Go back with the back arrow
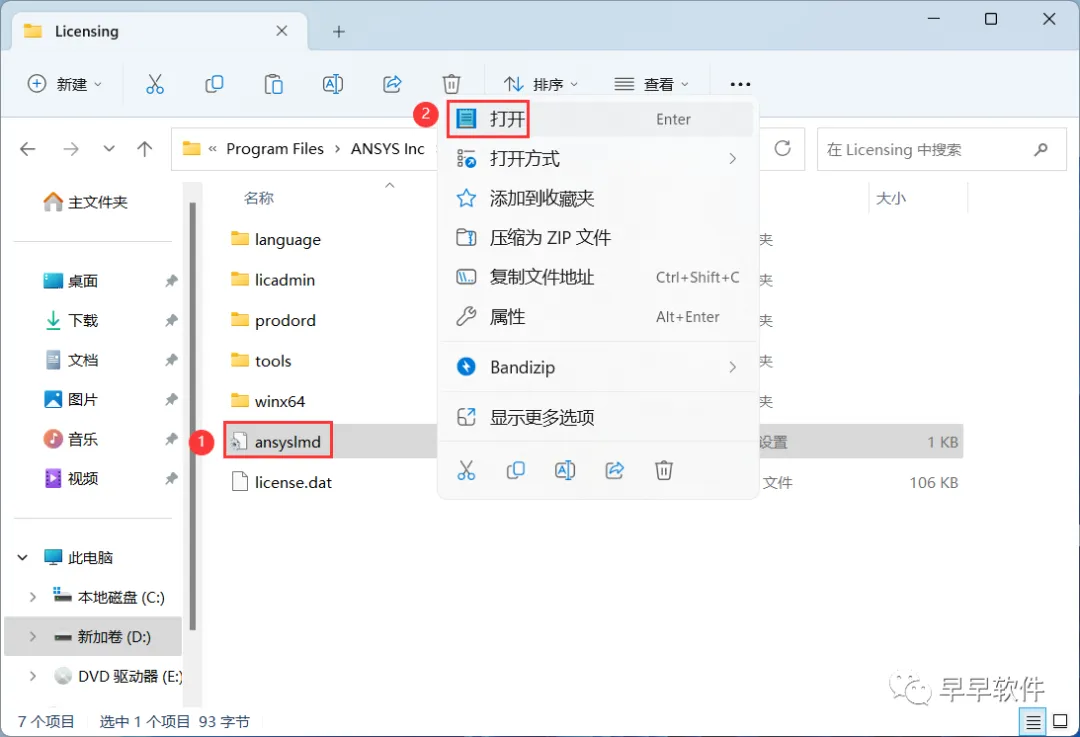 point(28,149)
